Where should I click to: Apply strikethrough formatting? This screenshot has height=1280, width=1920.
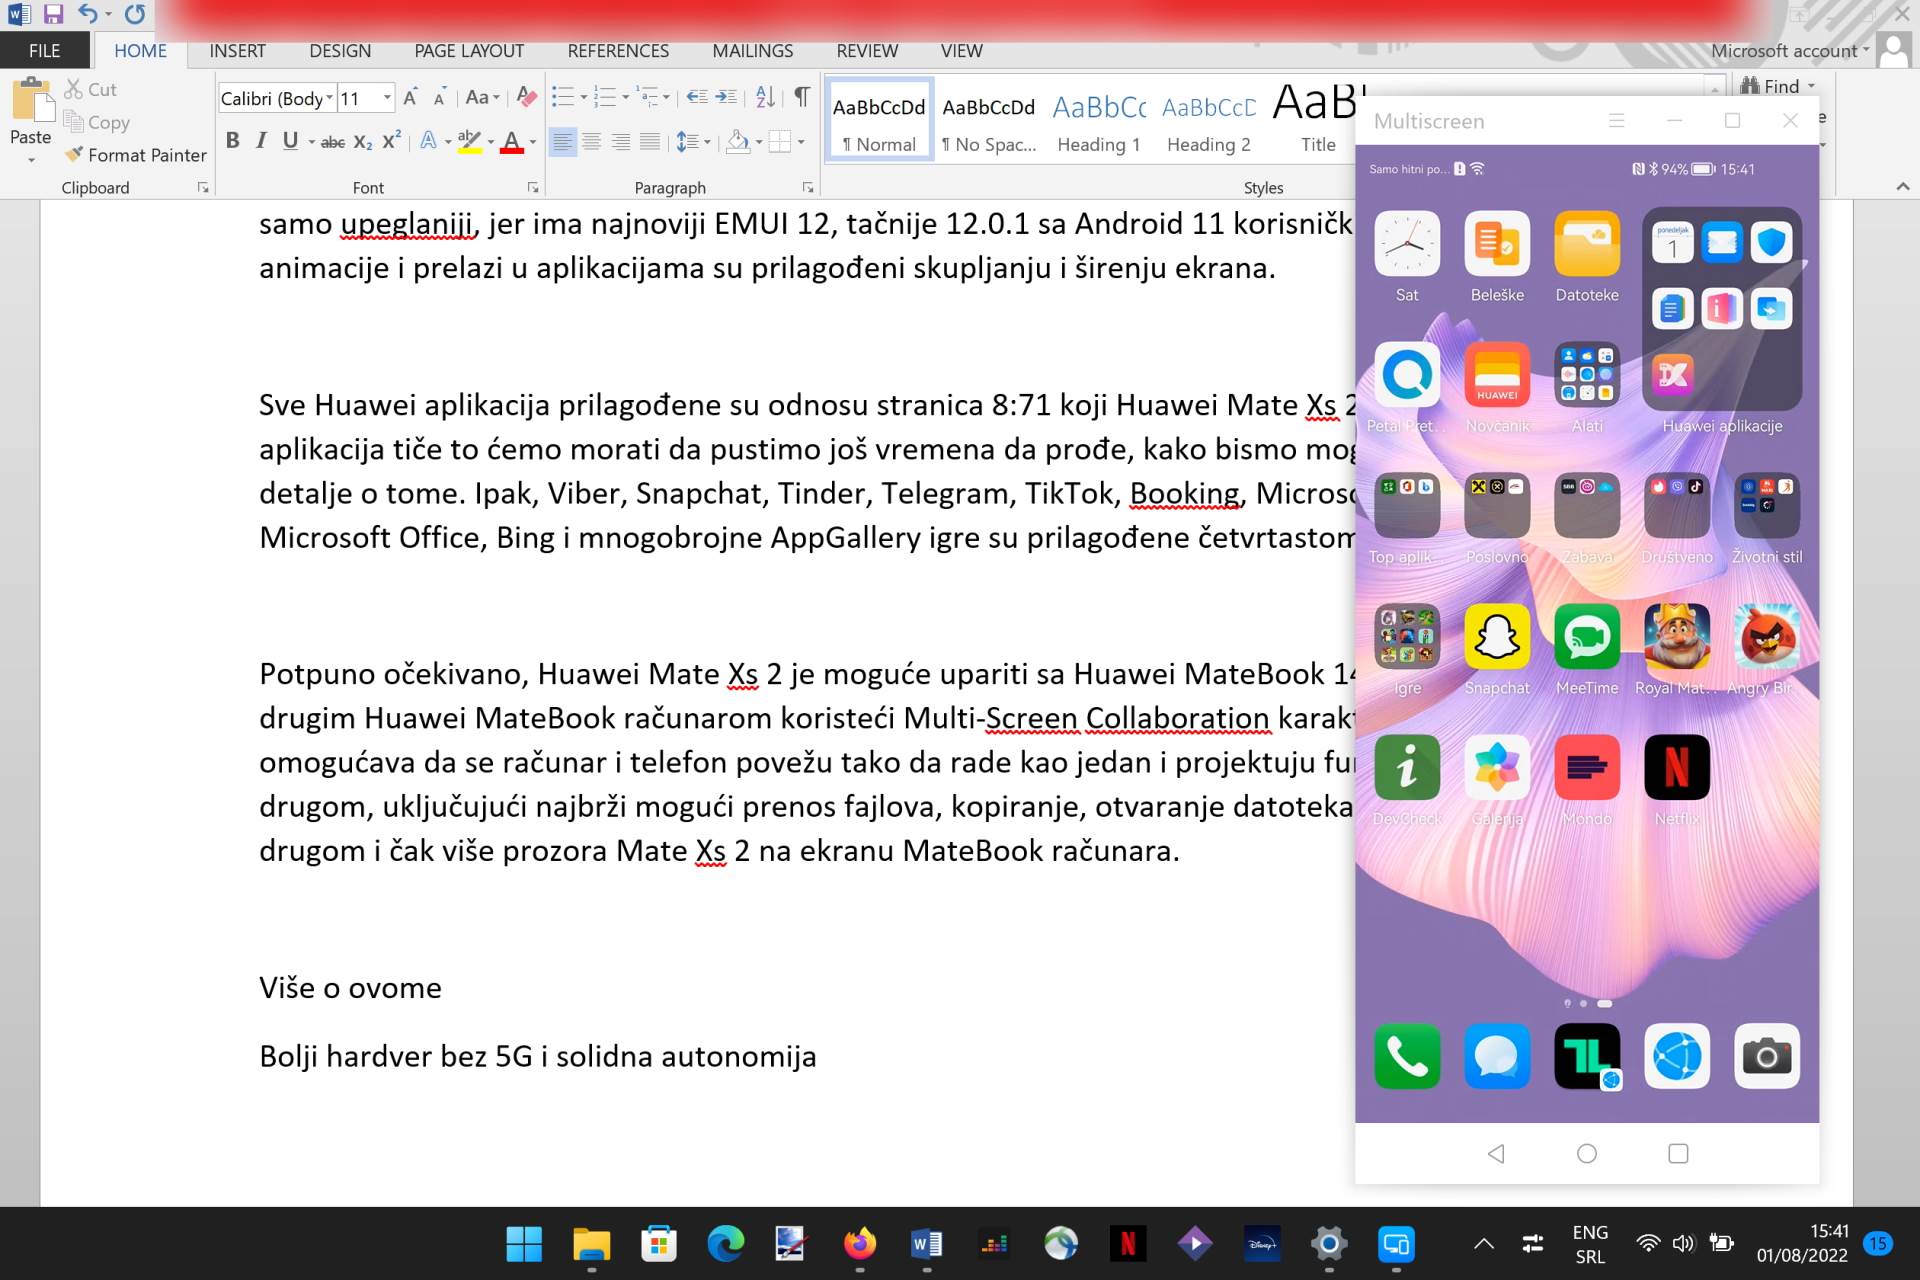(332, 142)
